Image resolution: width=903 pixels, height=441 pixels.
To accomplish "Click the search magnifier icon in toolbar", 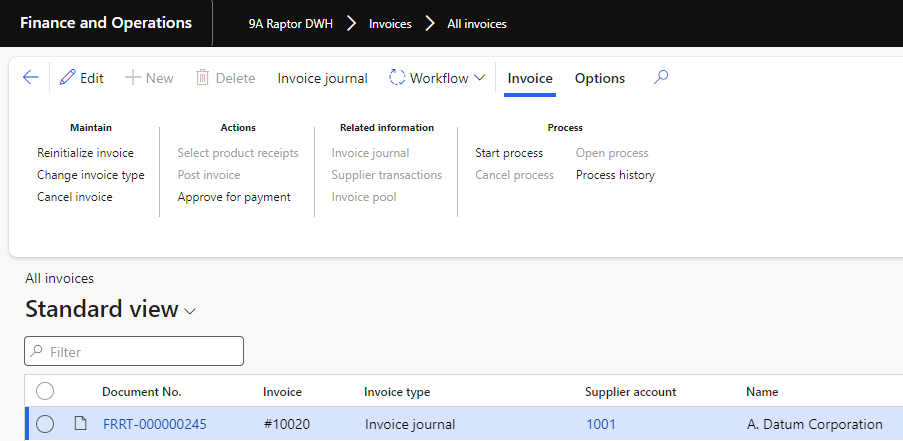I will click(660, 78).
